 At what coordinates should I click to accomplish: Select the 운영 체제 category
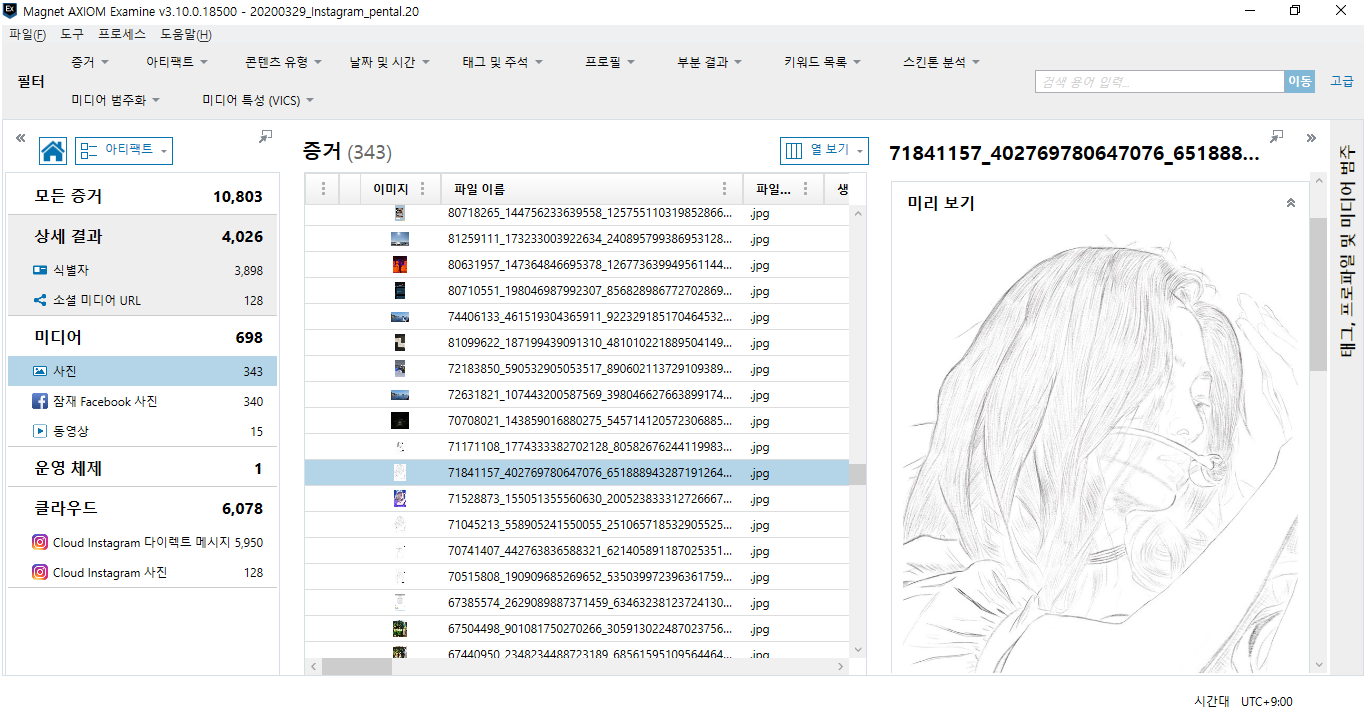142,468
